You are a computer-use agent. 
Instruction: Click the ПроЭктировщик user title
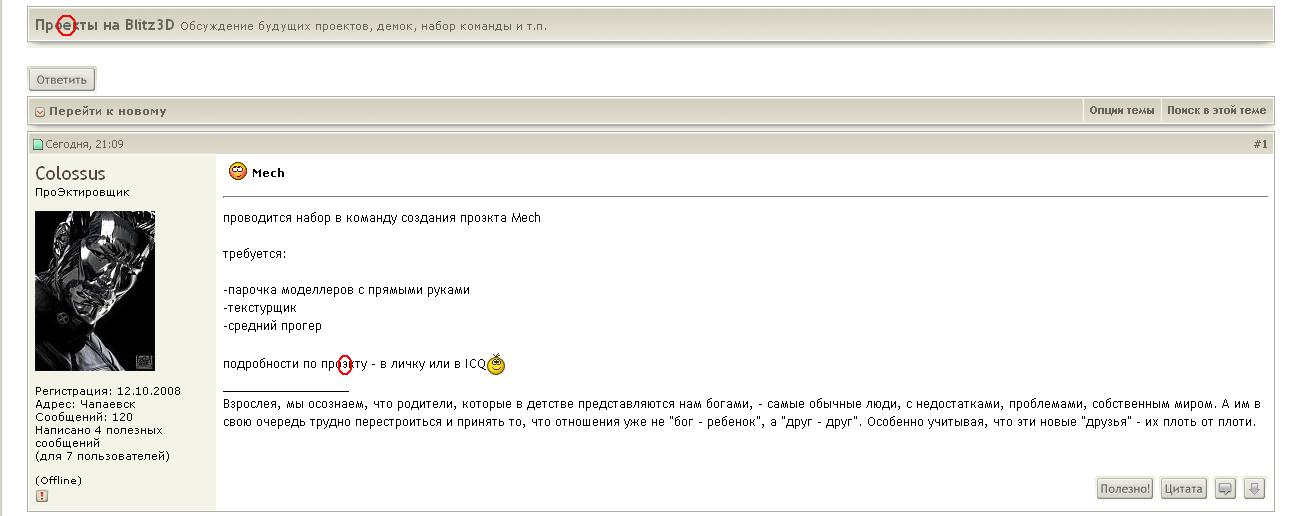coord(82,192)
